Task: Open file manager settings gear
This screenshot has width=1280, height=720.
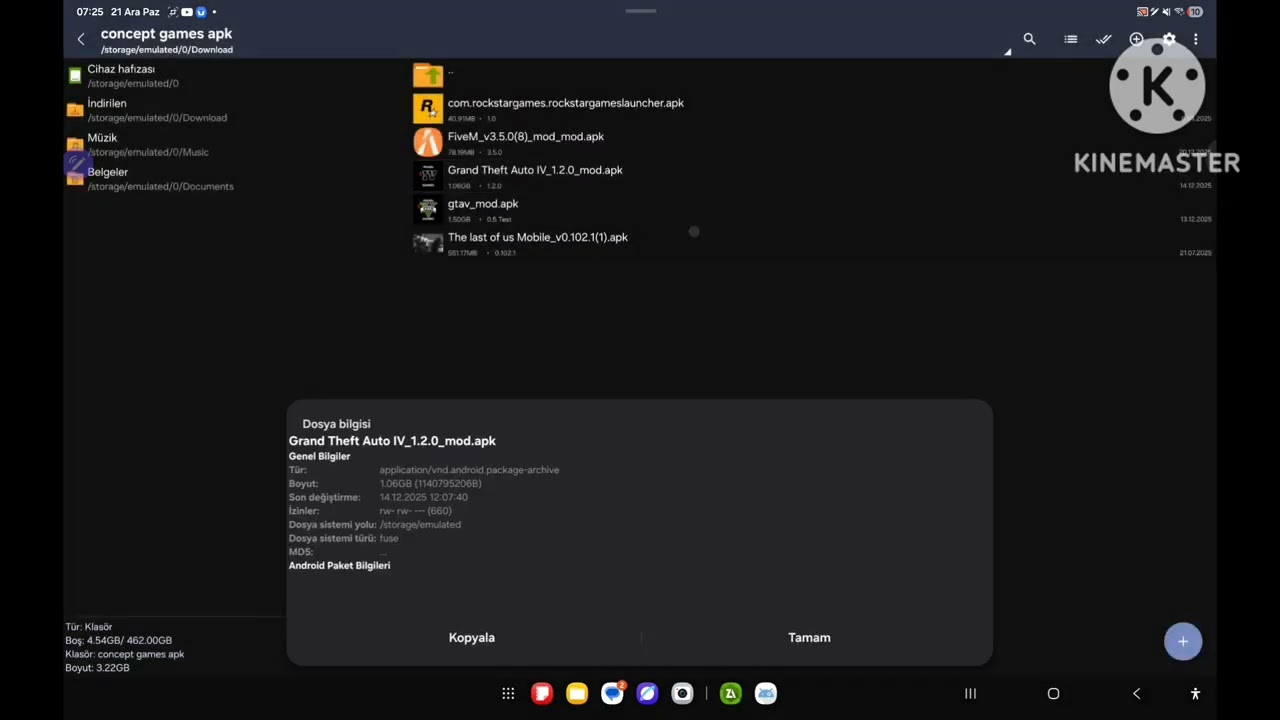Action: coord(1168,39)
